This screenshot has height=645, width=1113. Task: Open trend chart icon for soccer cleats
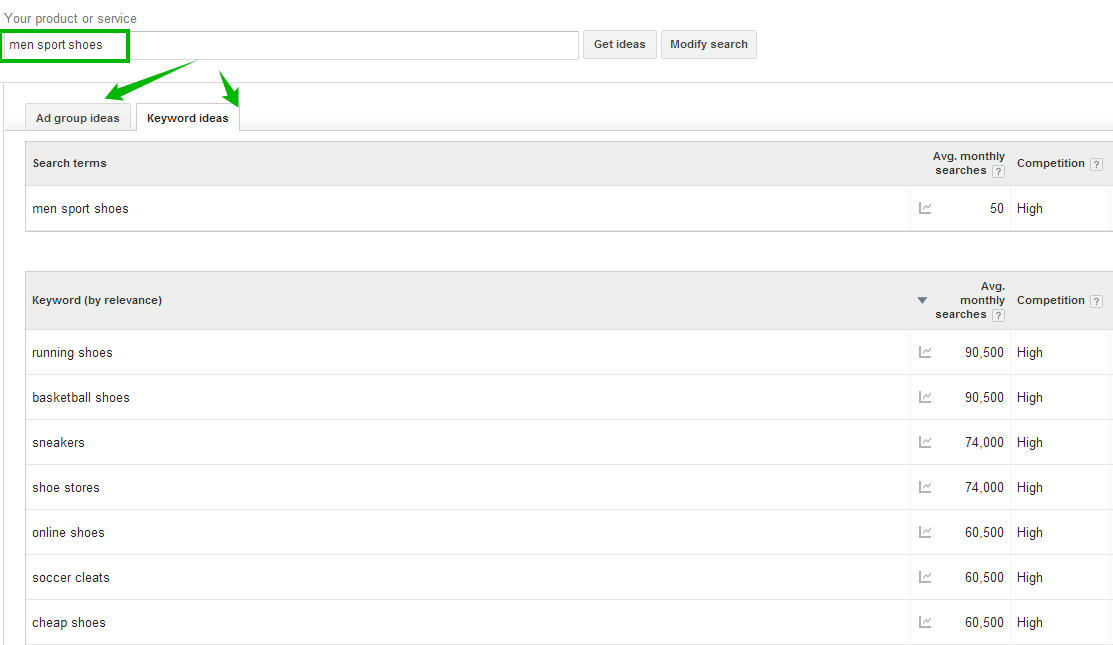925,578
